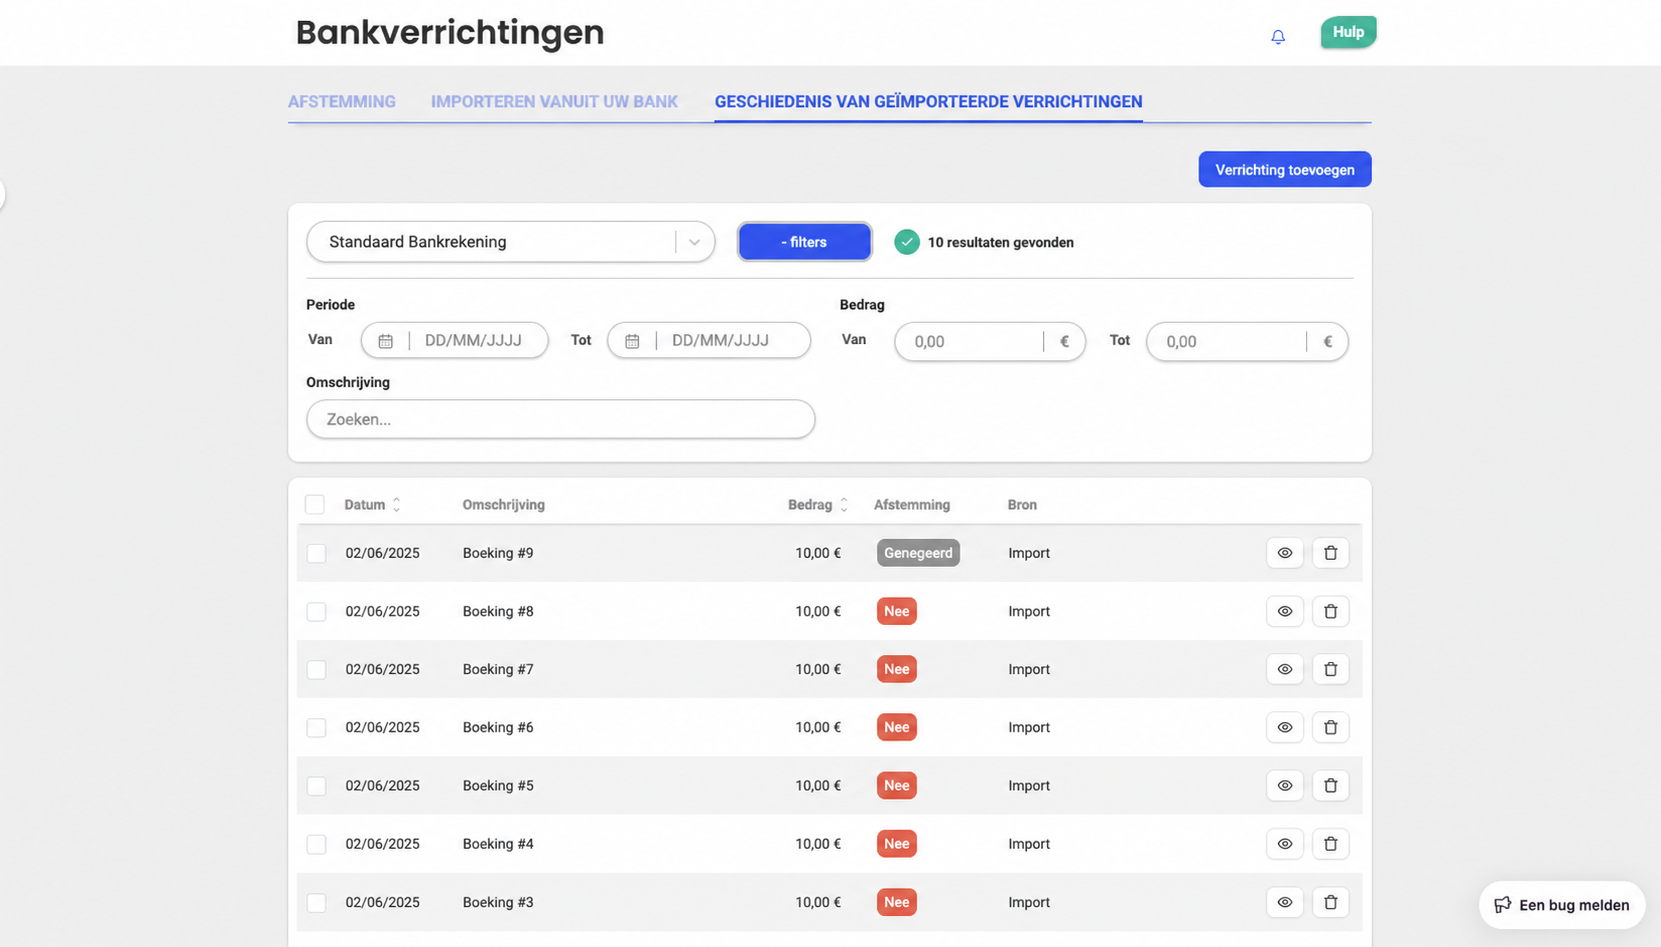Tick the select-all checkbox in header

click(x=315, y=505)
